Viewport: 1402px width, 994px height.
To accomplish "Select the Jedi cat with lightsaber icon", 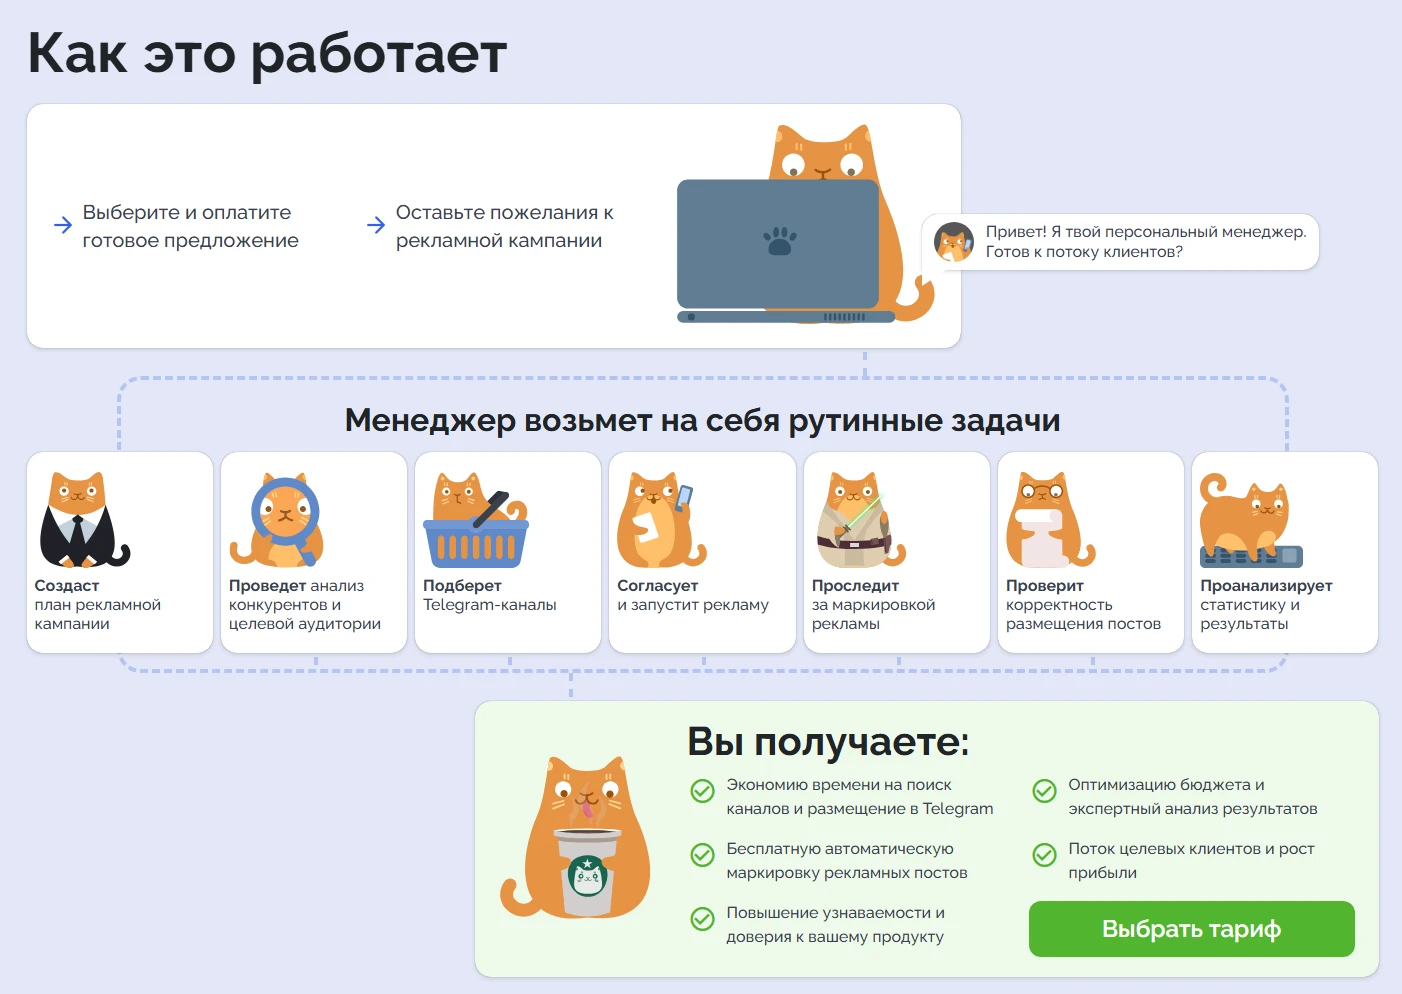I will (x=857, y=518).
